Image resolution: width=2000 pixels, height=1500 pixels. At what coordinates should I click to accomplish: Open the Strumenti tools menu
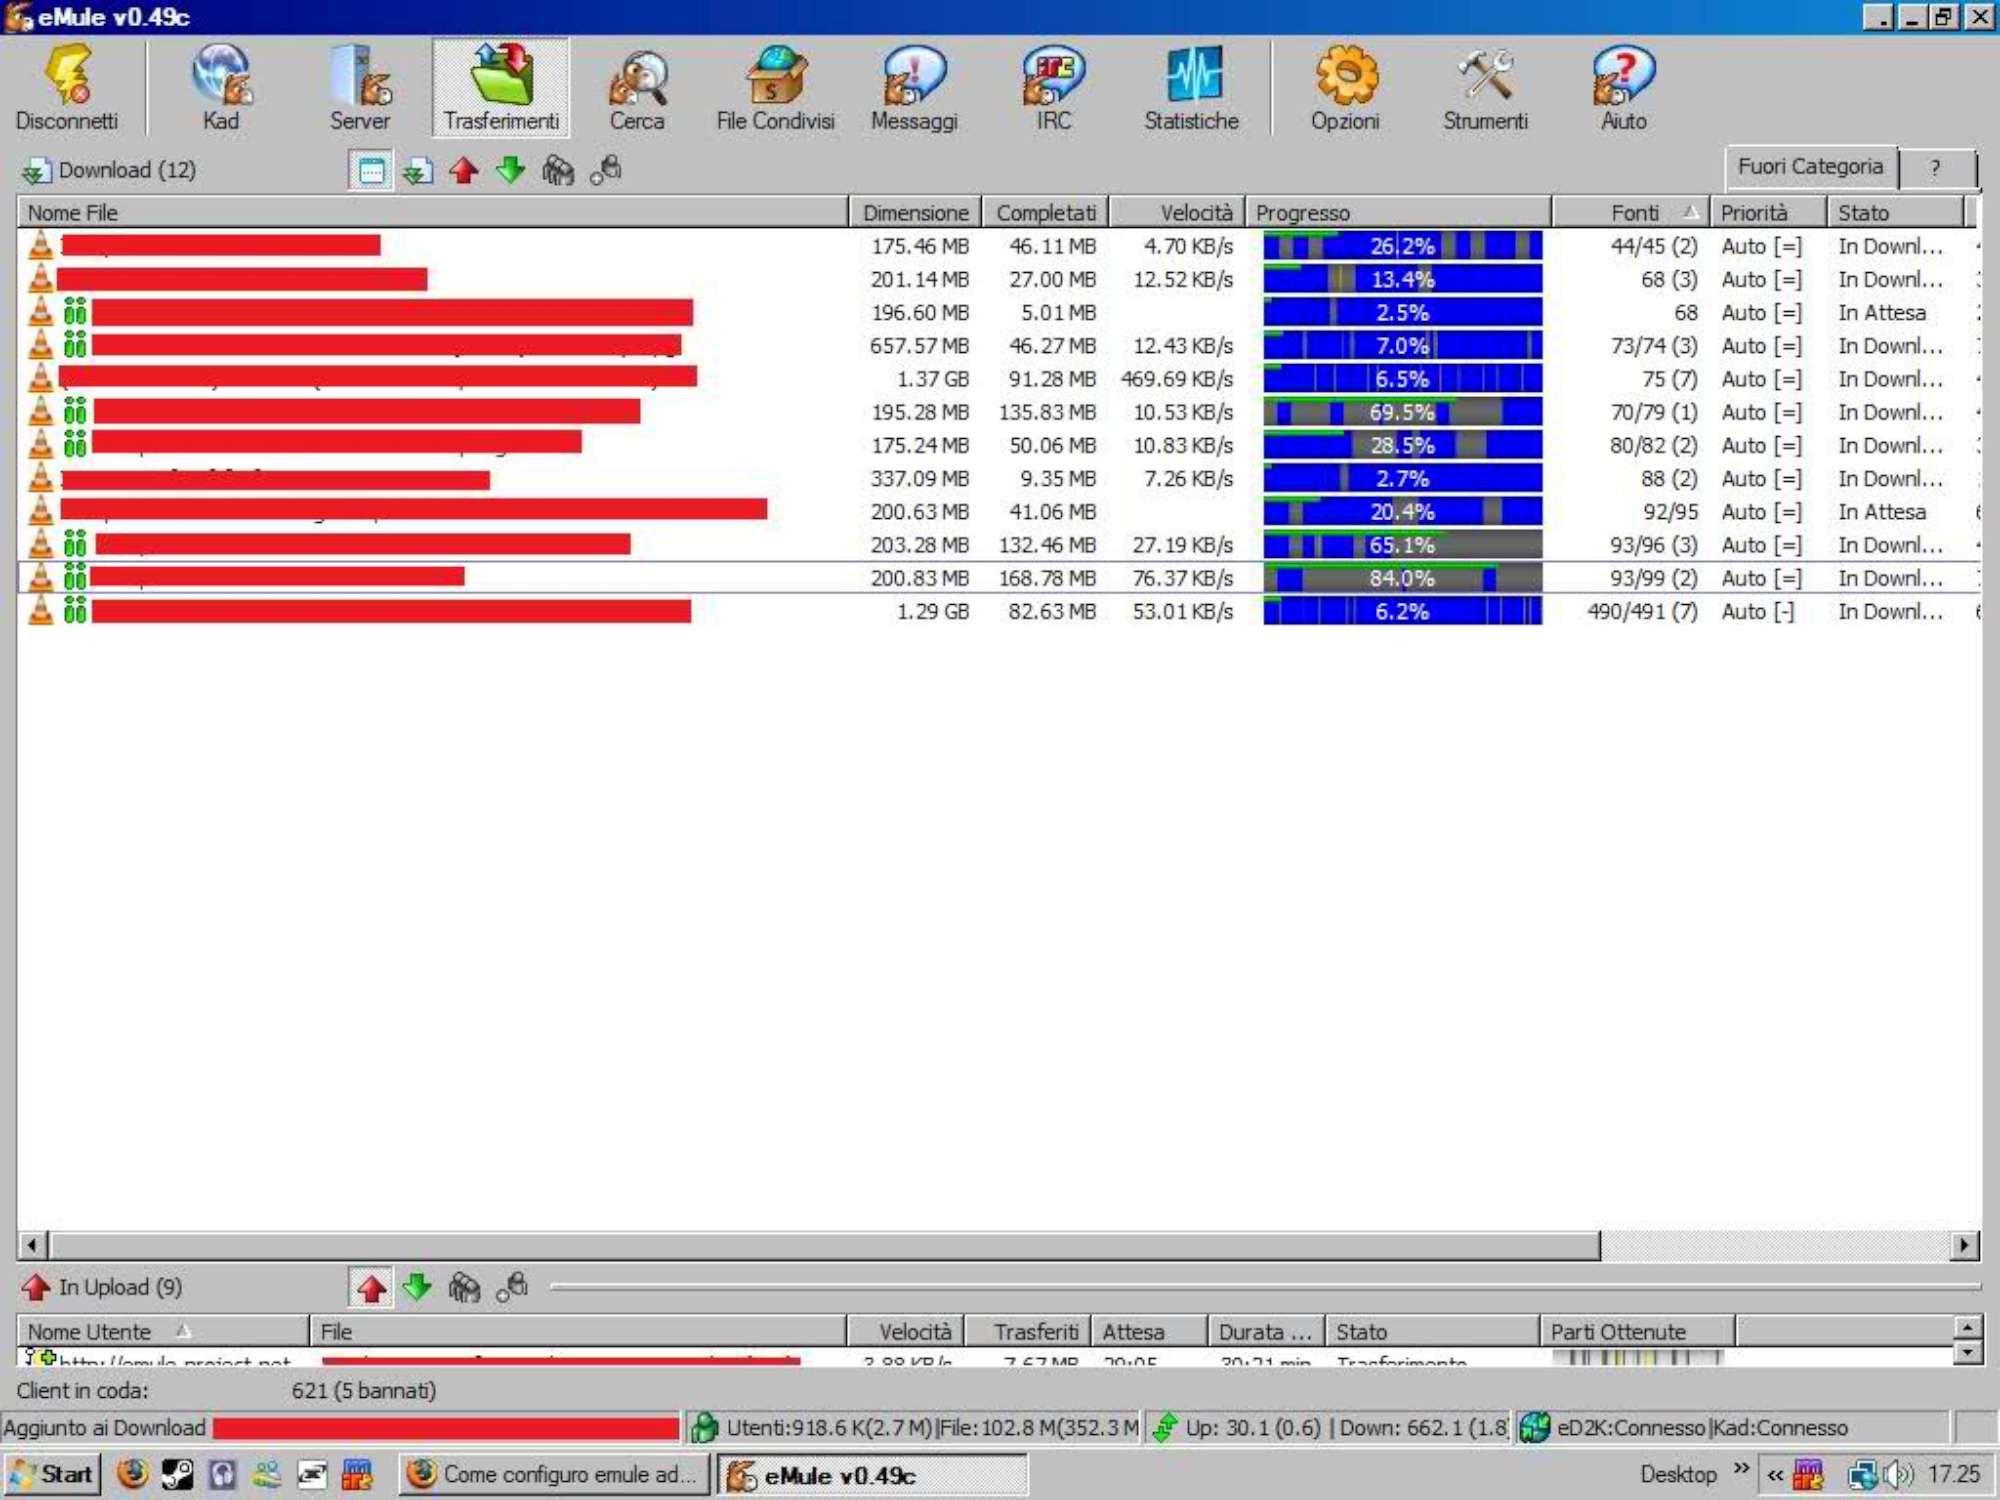[x=1485, y=88]
